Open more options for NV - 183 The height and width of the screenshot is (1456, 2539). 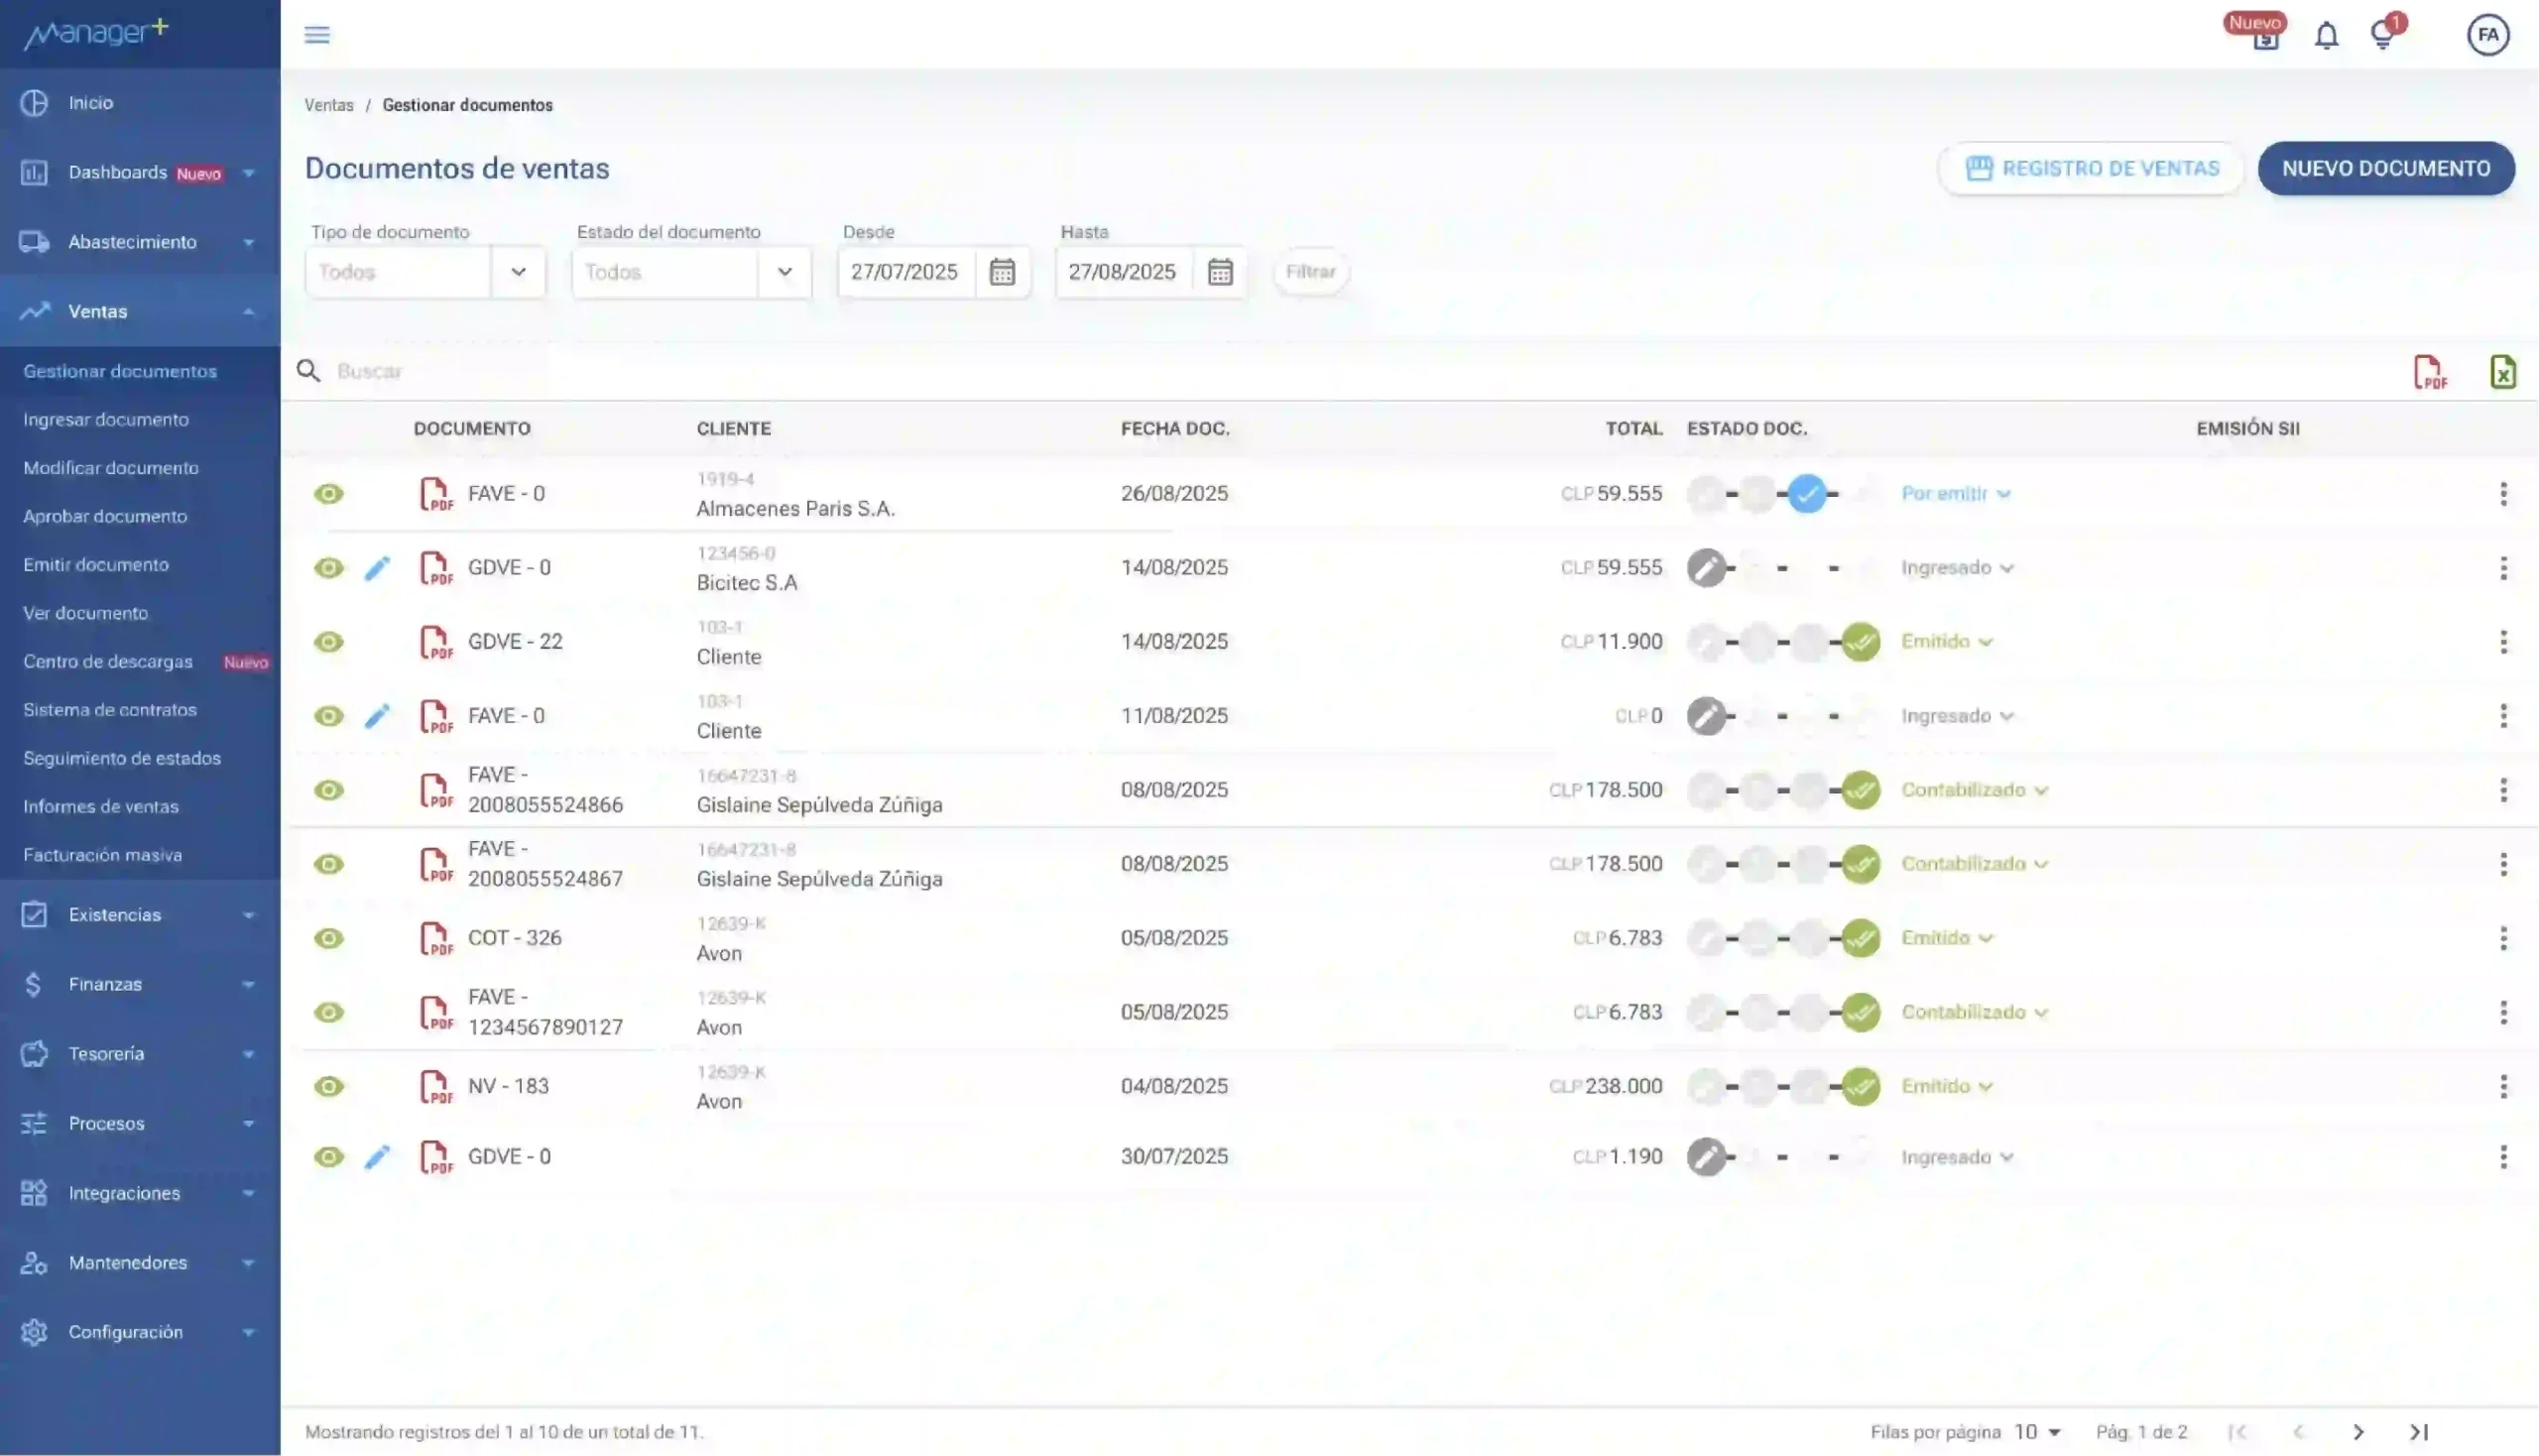click(x=2503, y=1086)
